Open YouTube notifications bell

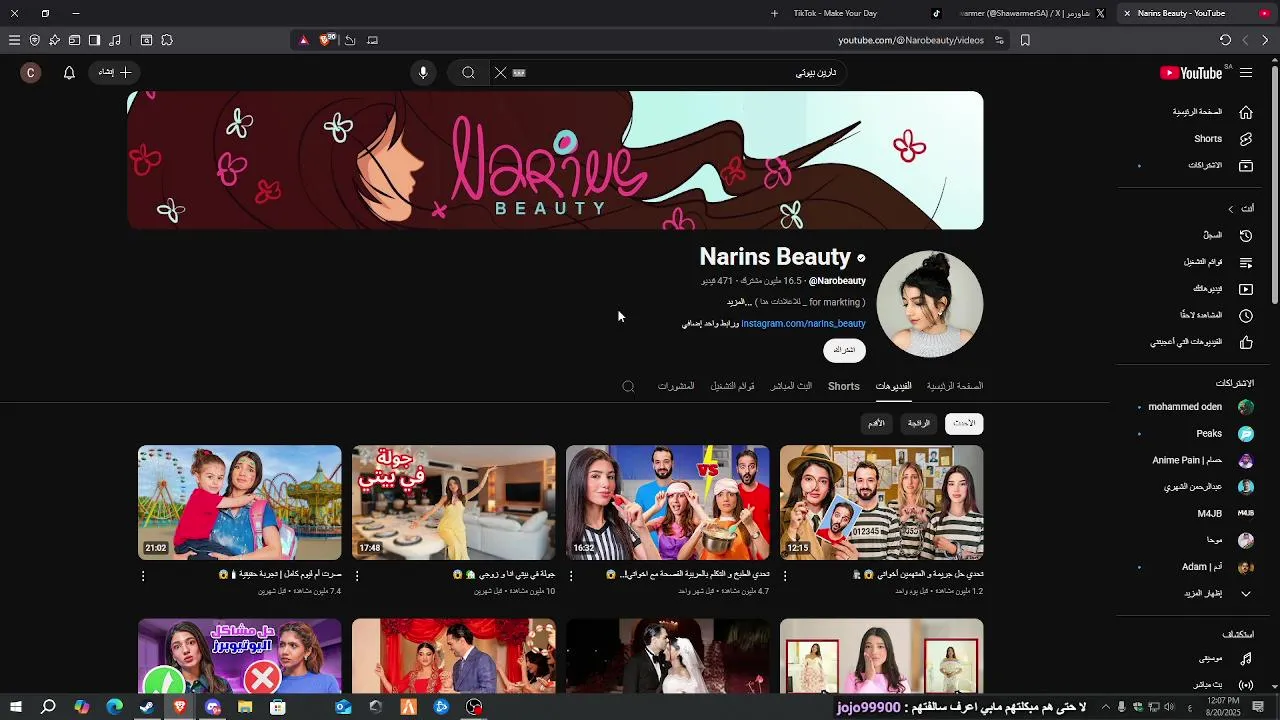pyautogui.click(x=69, y=73)
